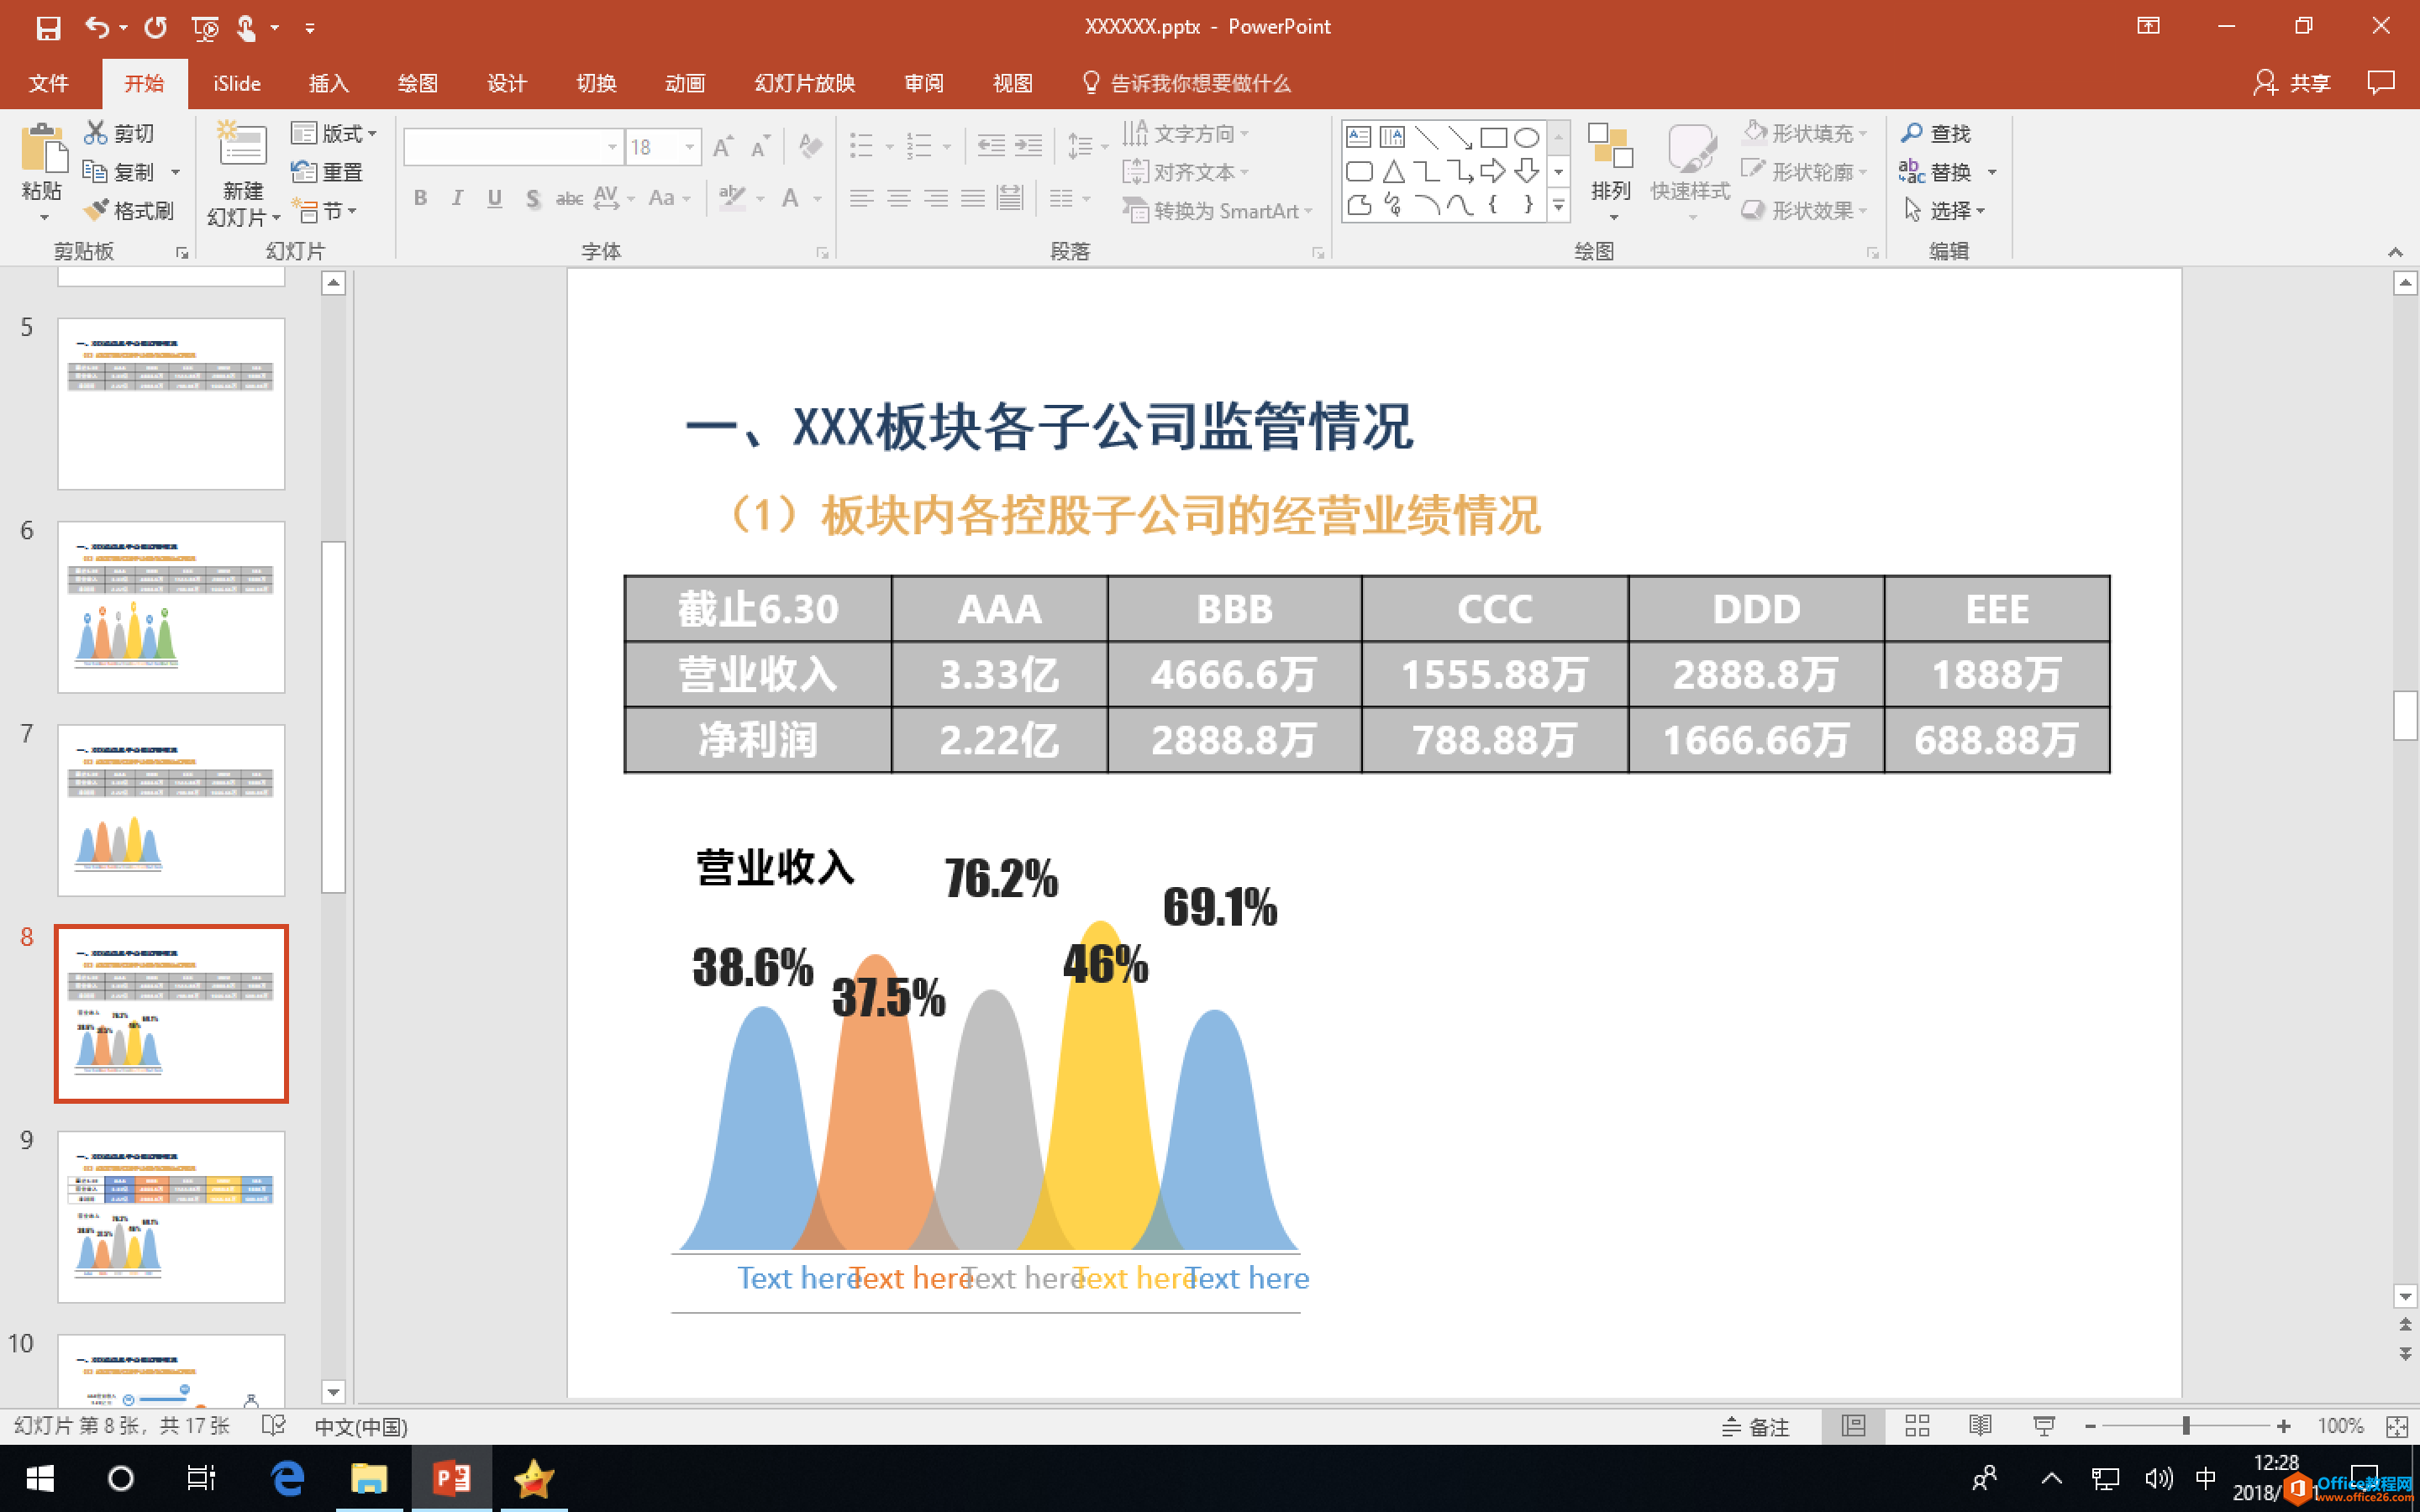Open the iSlide ribbon tab
The image size is (2420, 1512).
point(237,83)
